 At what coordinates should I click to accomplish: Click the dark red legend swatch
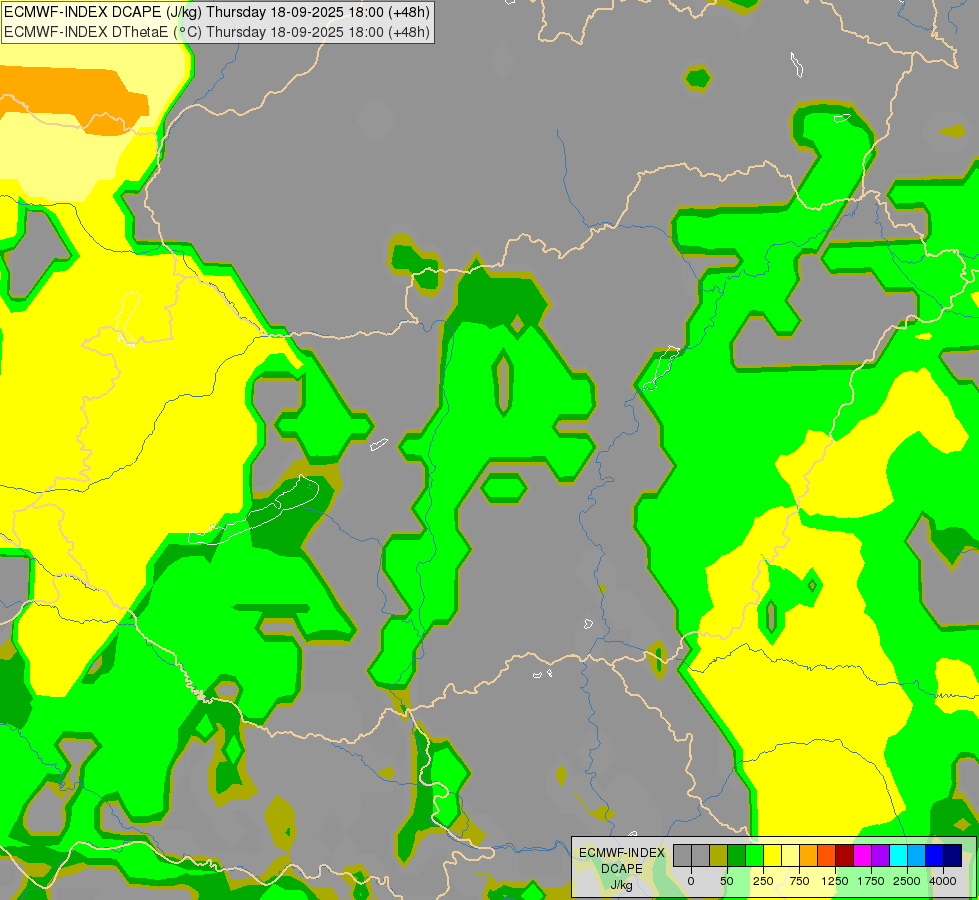pos(845,856)
